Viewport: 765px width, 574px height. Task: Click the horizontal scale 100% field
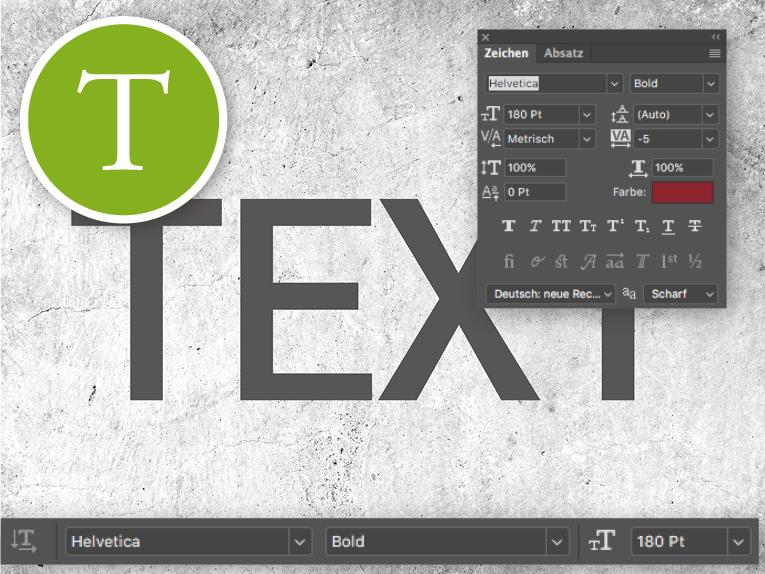(x=683, y=168)
